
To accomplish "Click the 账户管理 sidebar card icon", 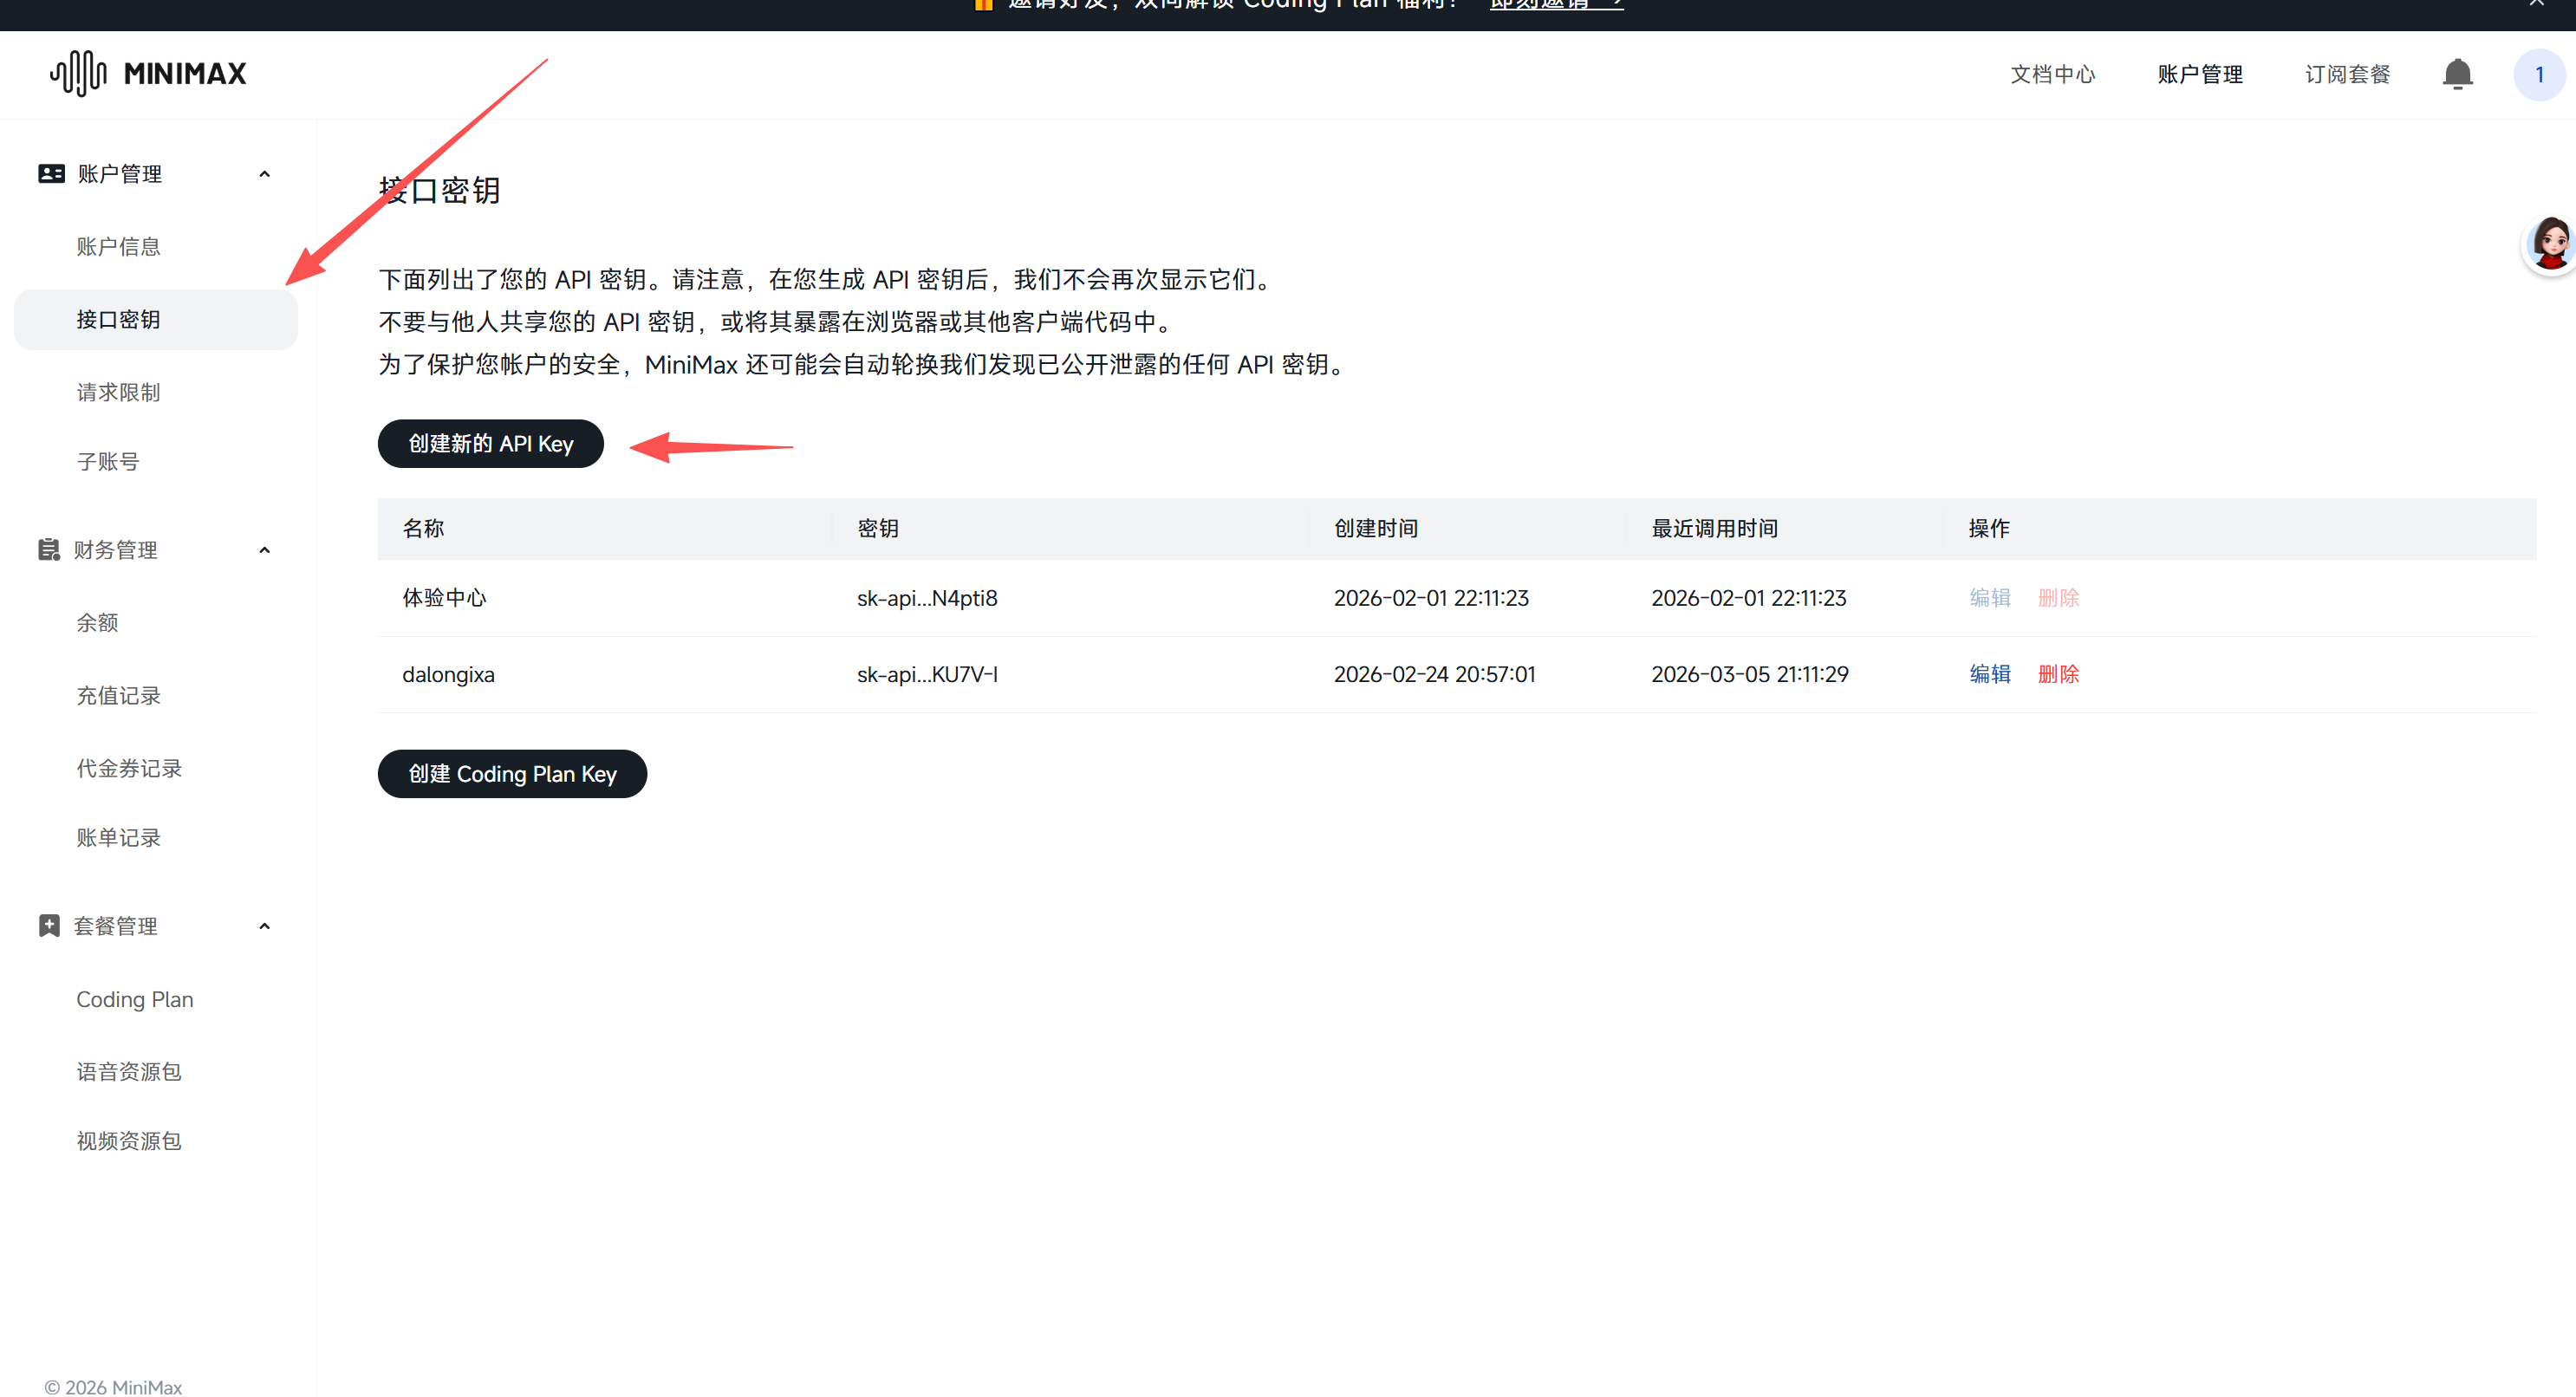I will 51,174.
